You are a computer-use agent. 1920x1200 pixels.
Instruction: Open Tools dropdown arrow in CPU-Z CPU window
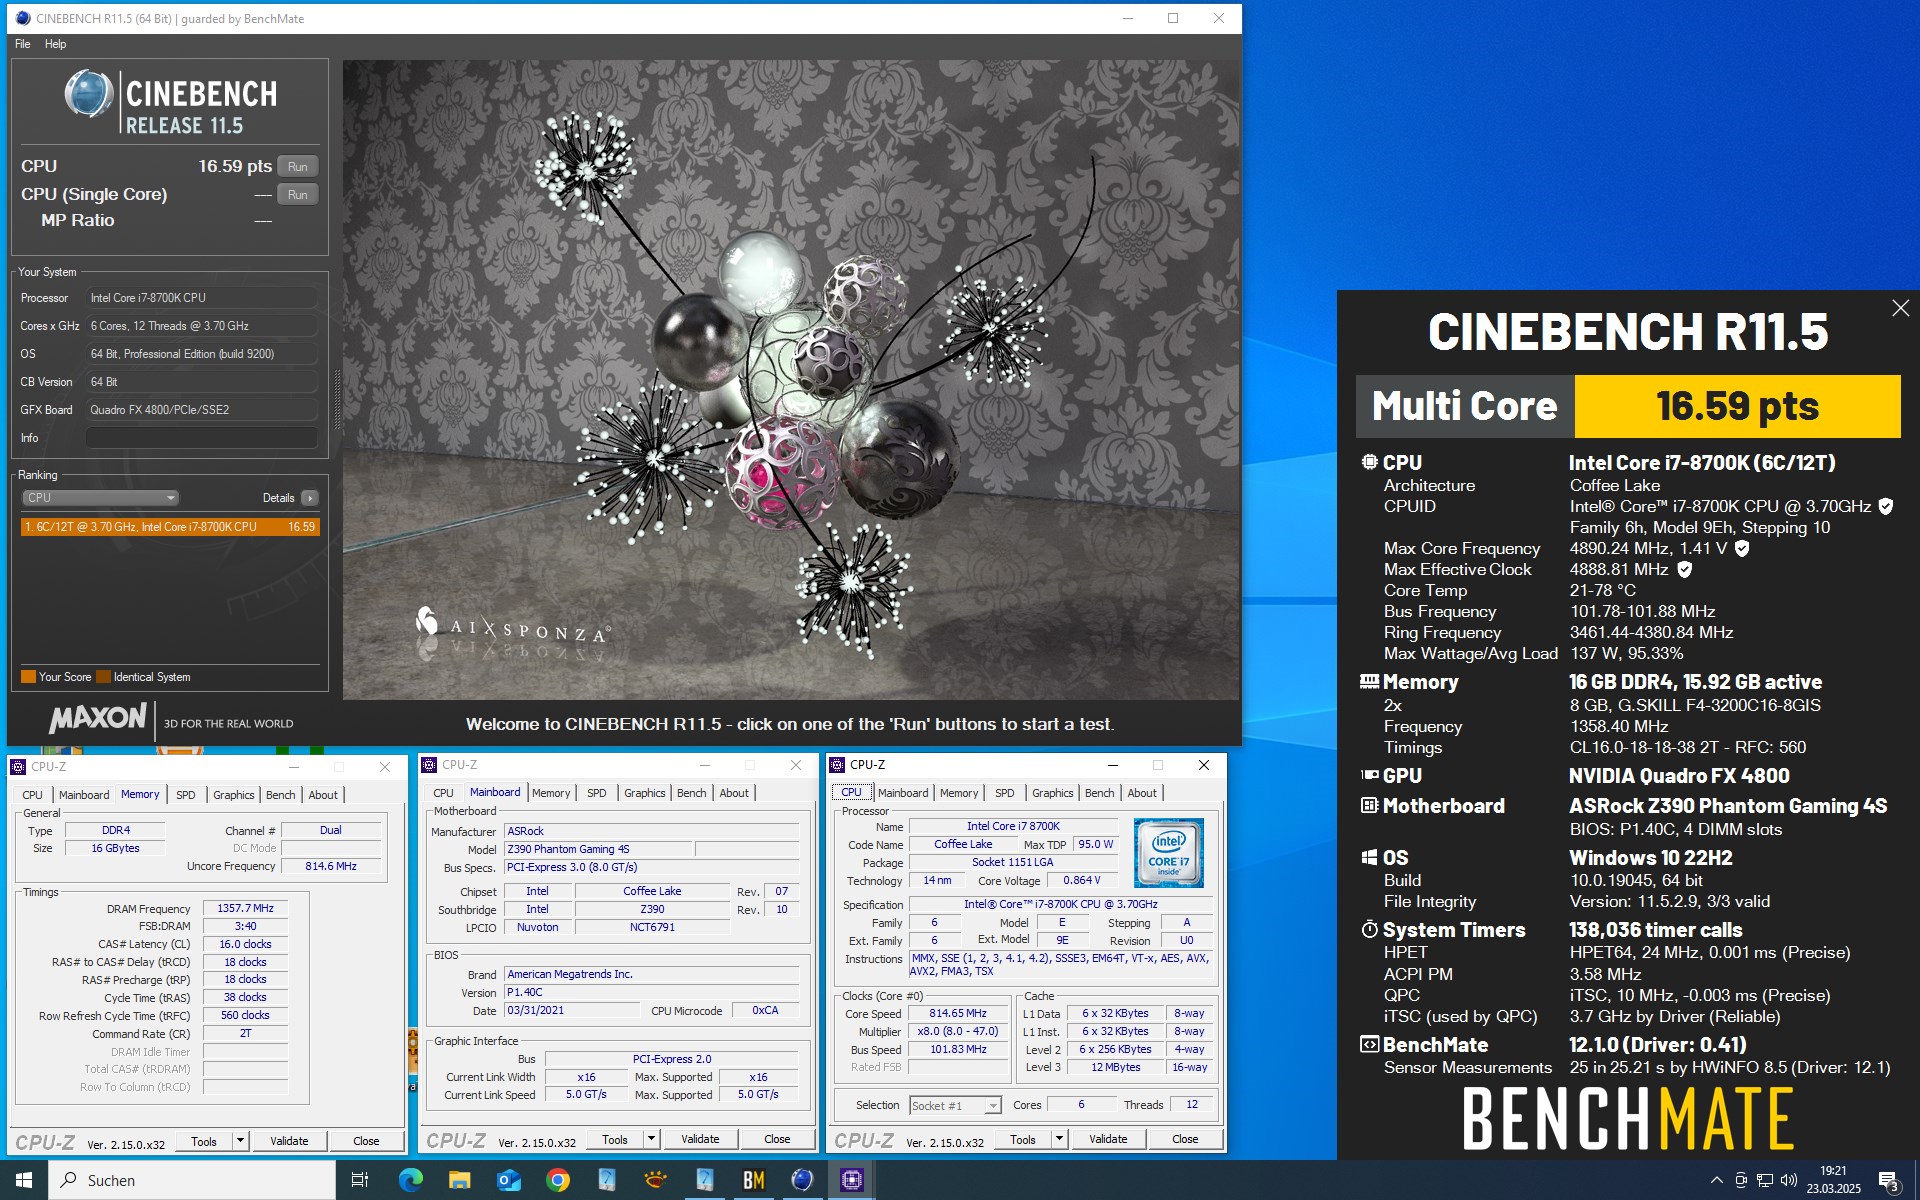pyautogui.click(x=1059, y=1139)
